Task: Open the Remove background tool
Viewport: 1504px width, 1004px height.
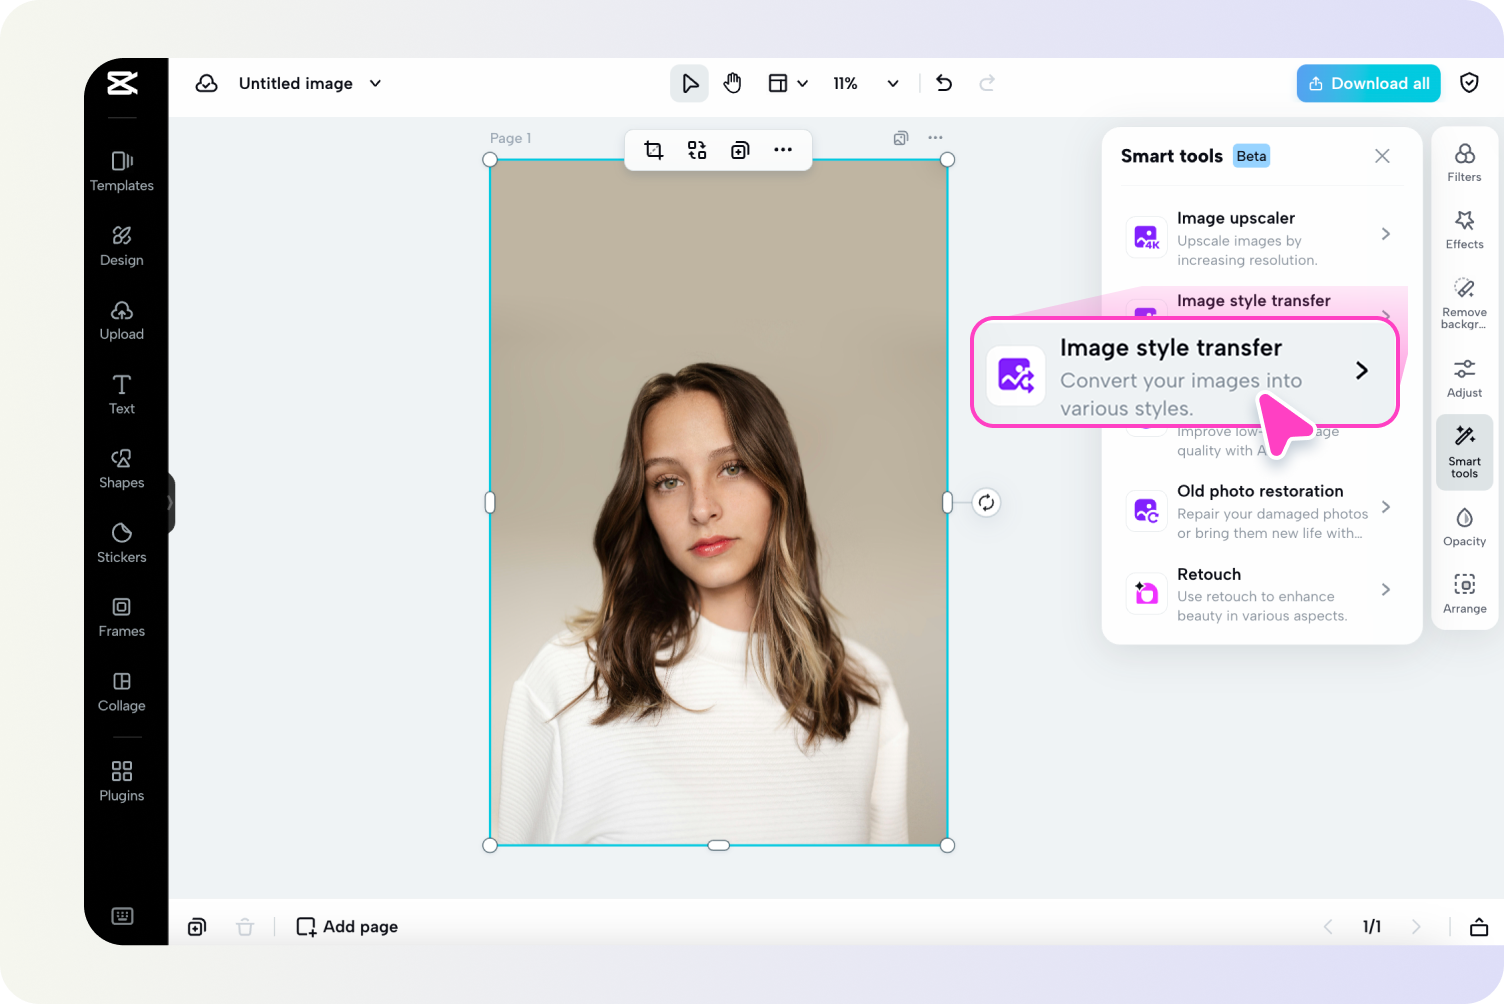Action: coord(1464,303)
